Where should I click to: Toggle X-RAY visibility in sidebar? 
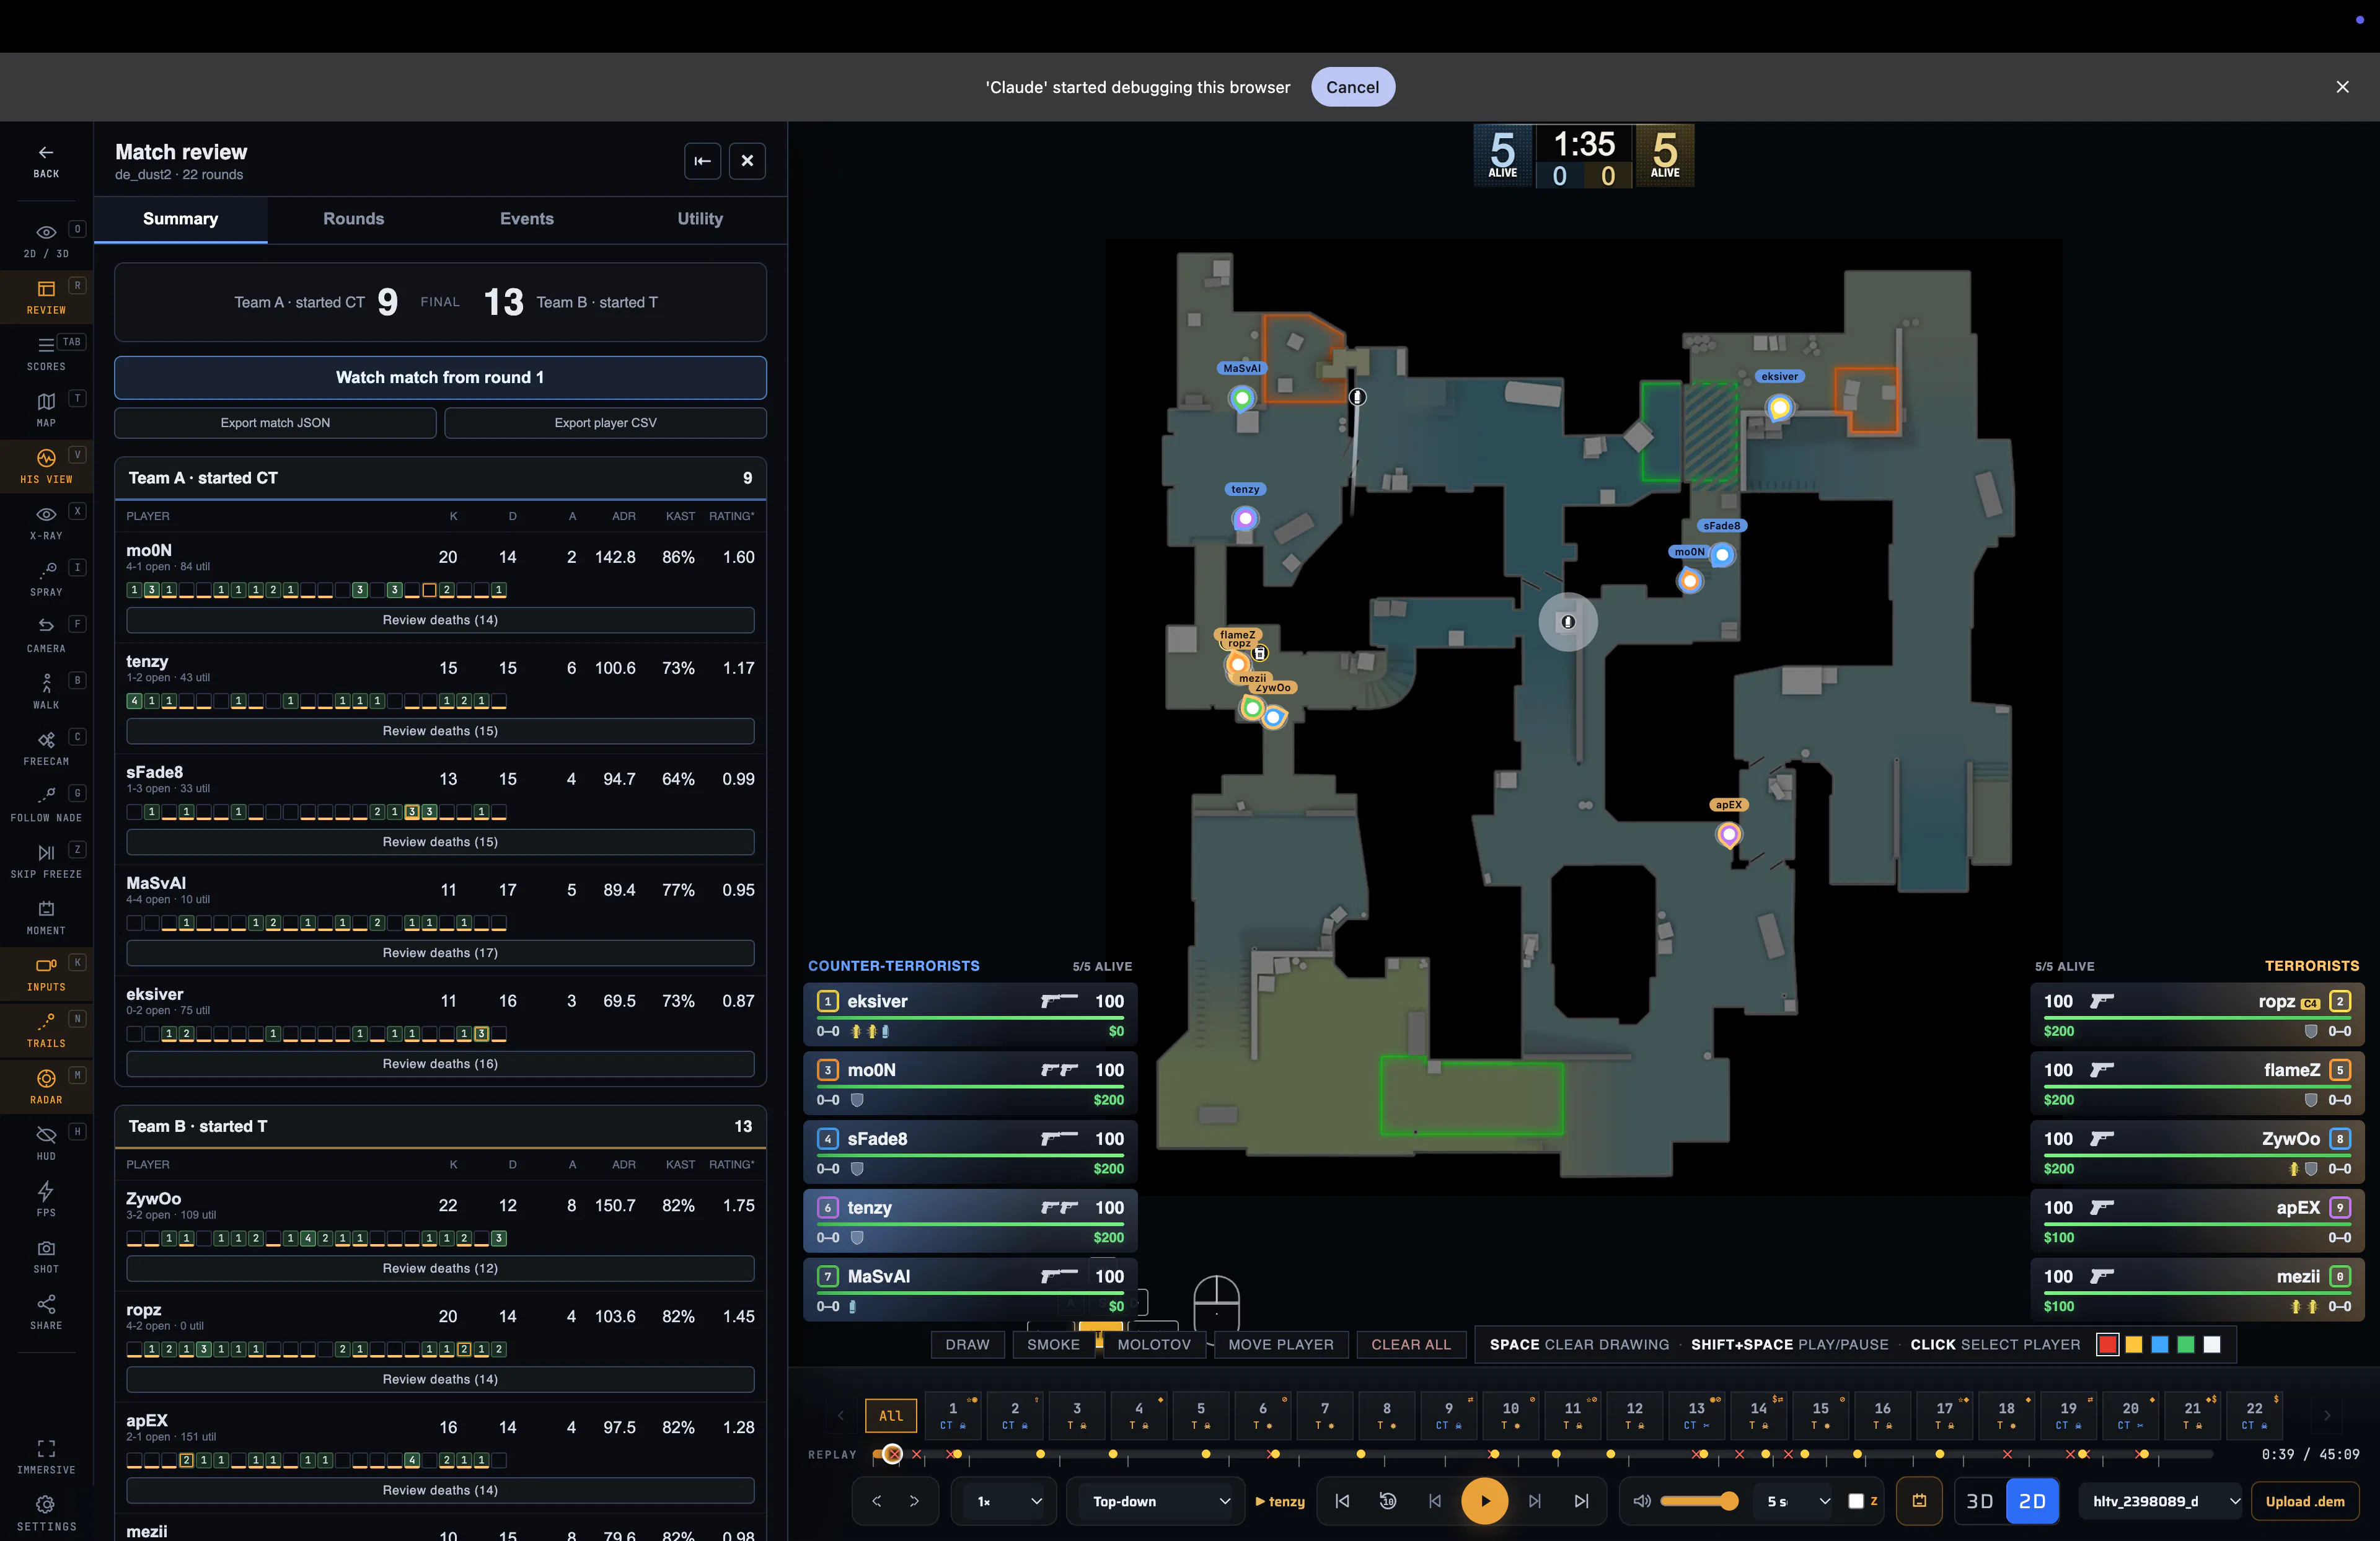pyautogui.click(x=46, y=522)
